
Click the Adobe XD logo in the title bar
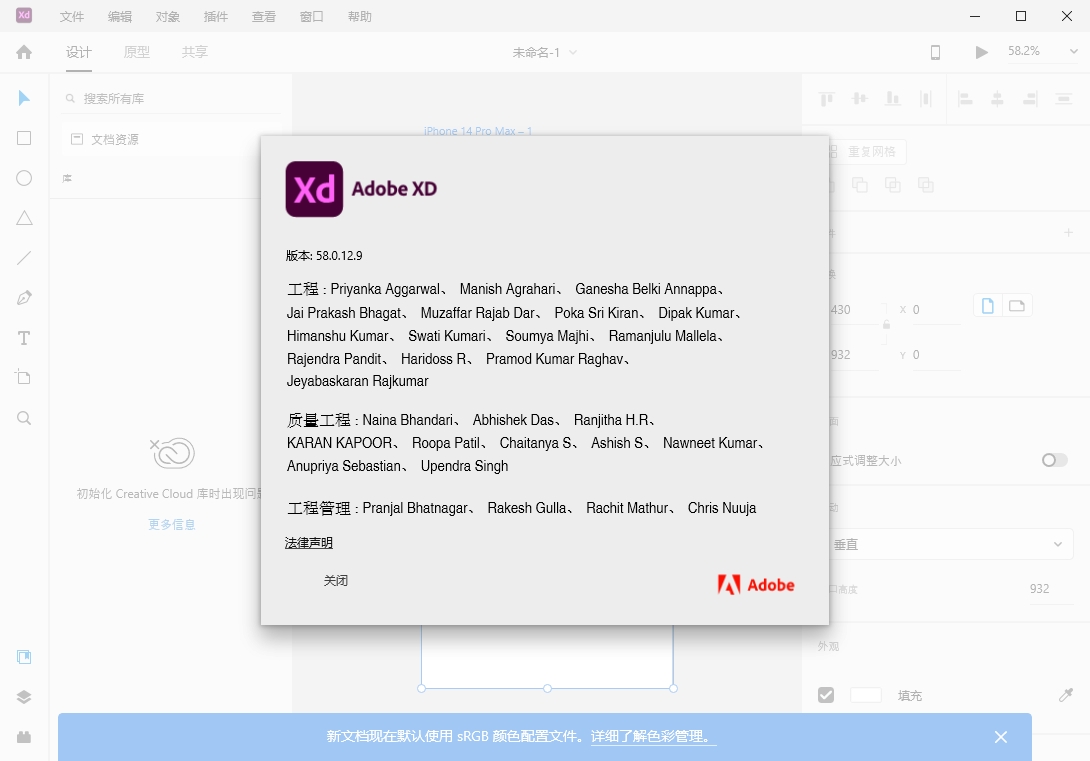pyautogui.click(x=24, y=15)
